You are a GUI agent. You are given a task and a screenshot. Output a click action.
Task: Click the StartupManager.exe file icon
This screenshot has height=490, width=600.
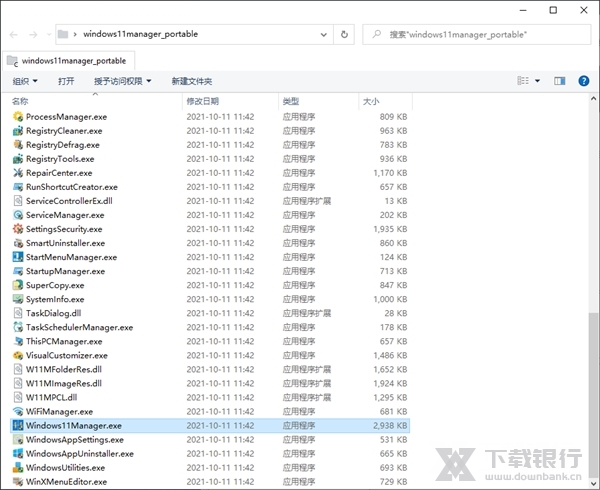[18, 271]
